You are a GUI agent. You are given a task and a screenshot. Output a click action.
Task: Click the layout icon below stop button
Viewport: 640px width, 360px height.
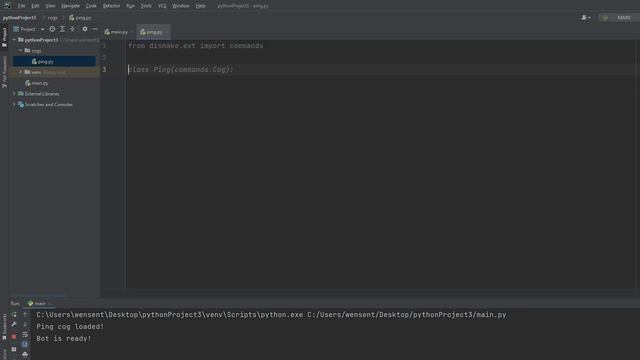(x=14, y=350)
